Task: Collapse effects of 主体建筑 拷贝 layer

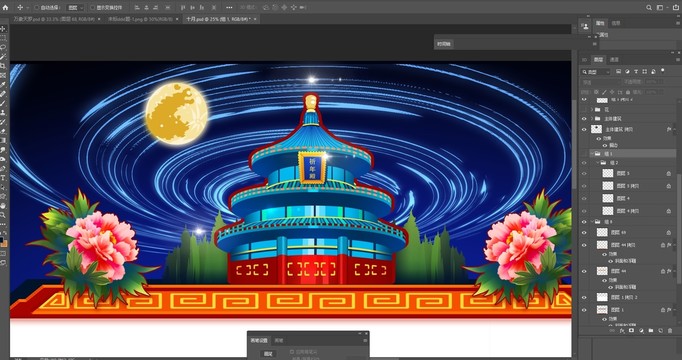Action: [x=674, y=129]
